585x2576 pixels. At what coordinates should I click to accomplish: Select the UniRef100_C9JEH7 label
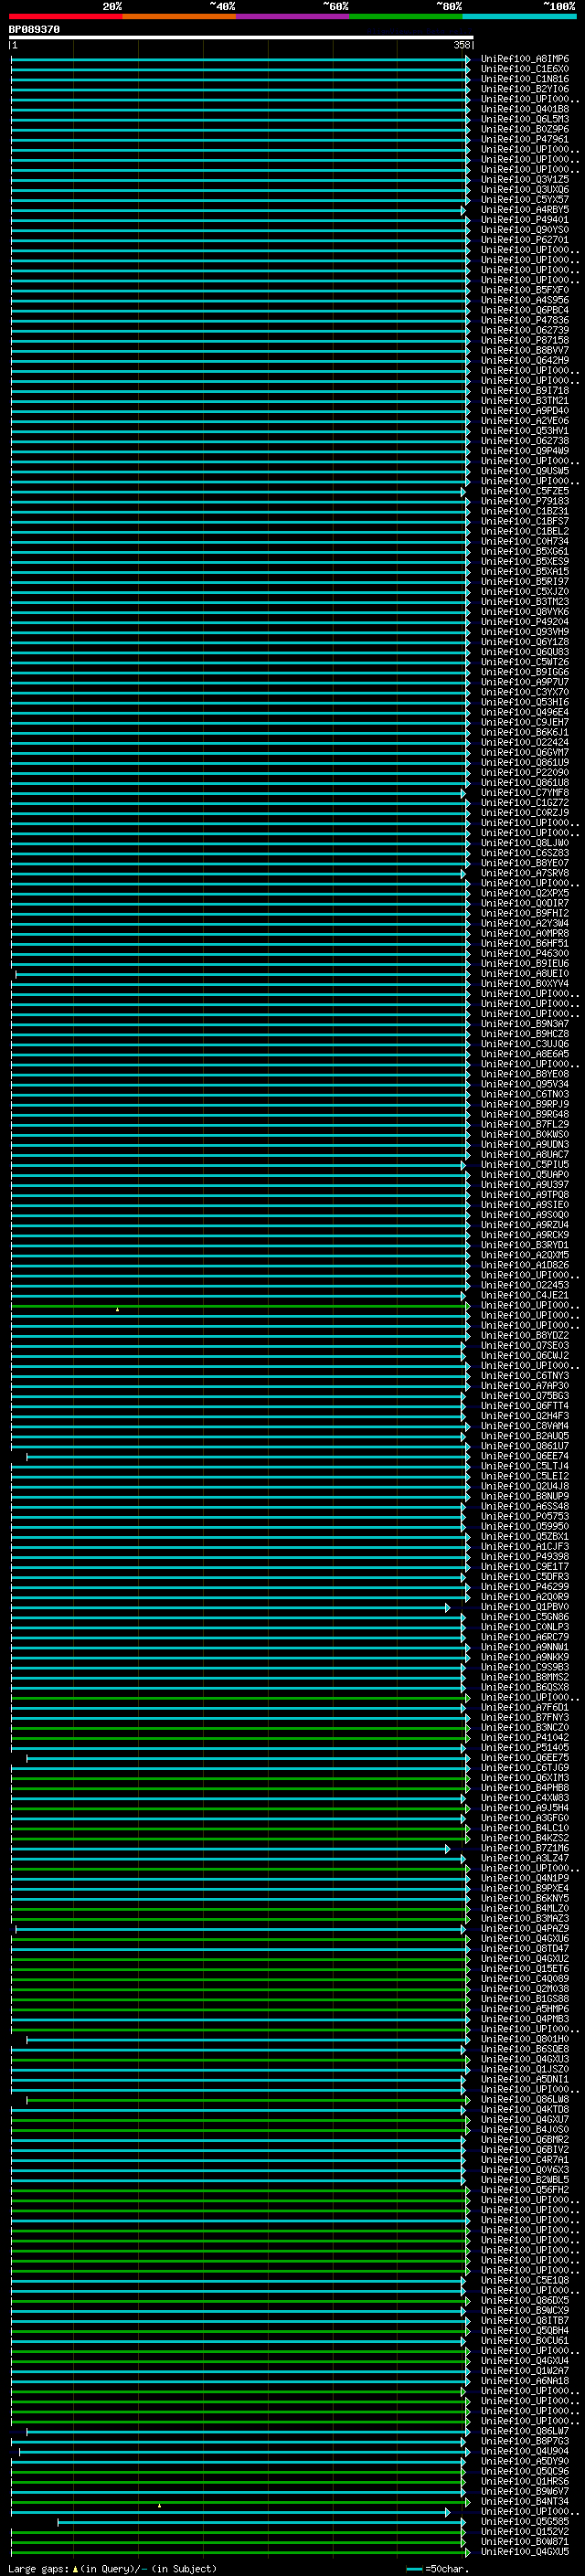click(524, 722)
